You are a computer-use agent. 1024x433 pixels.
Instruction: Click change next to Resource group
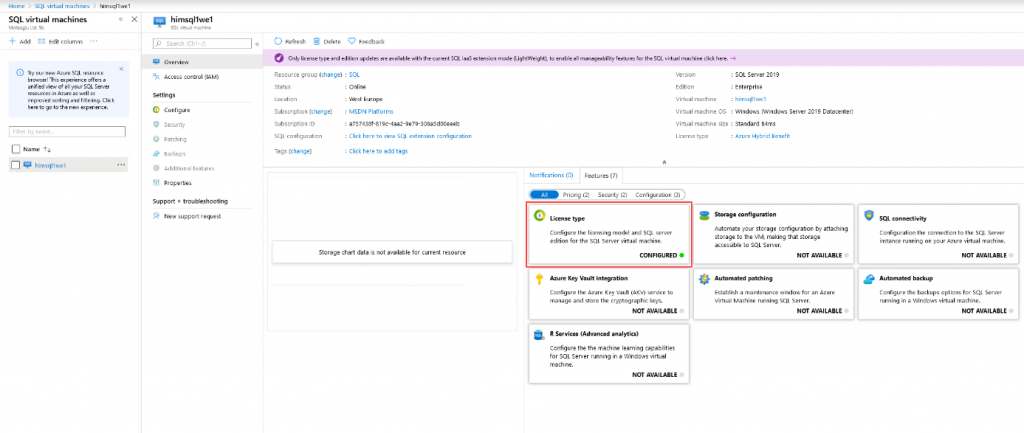pos(331,74)
